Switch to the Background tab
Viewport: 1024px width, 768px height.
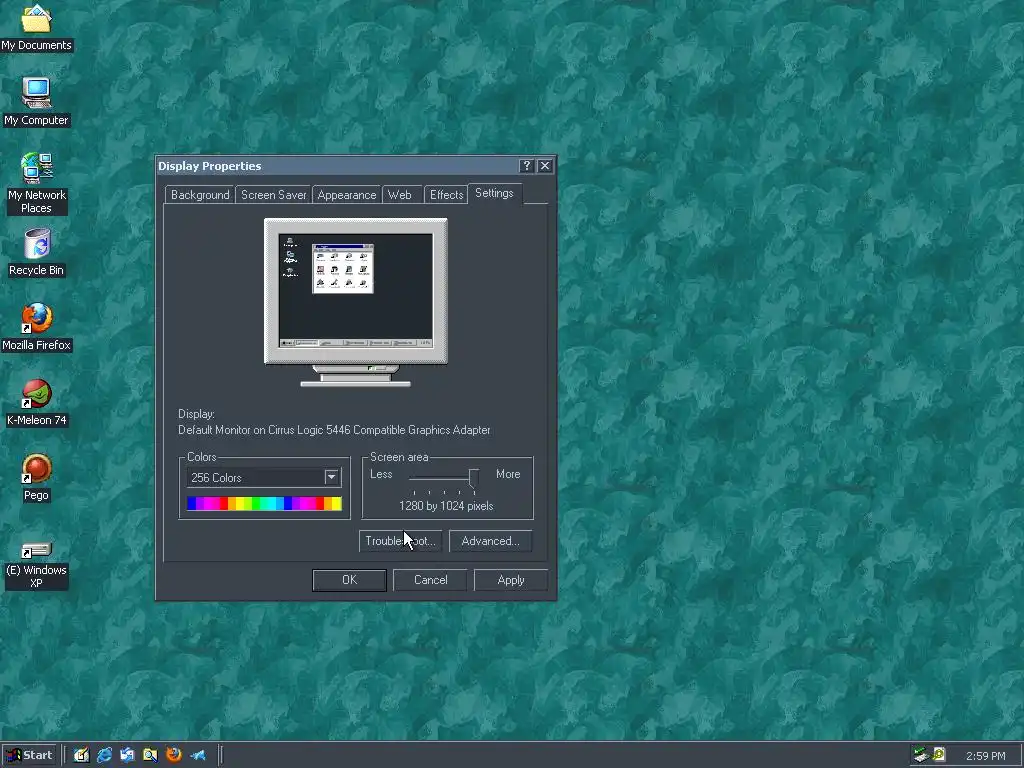(x=200, y=195)
